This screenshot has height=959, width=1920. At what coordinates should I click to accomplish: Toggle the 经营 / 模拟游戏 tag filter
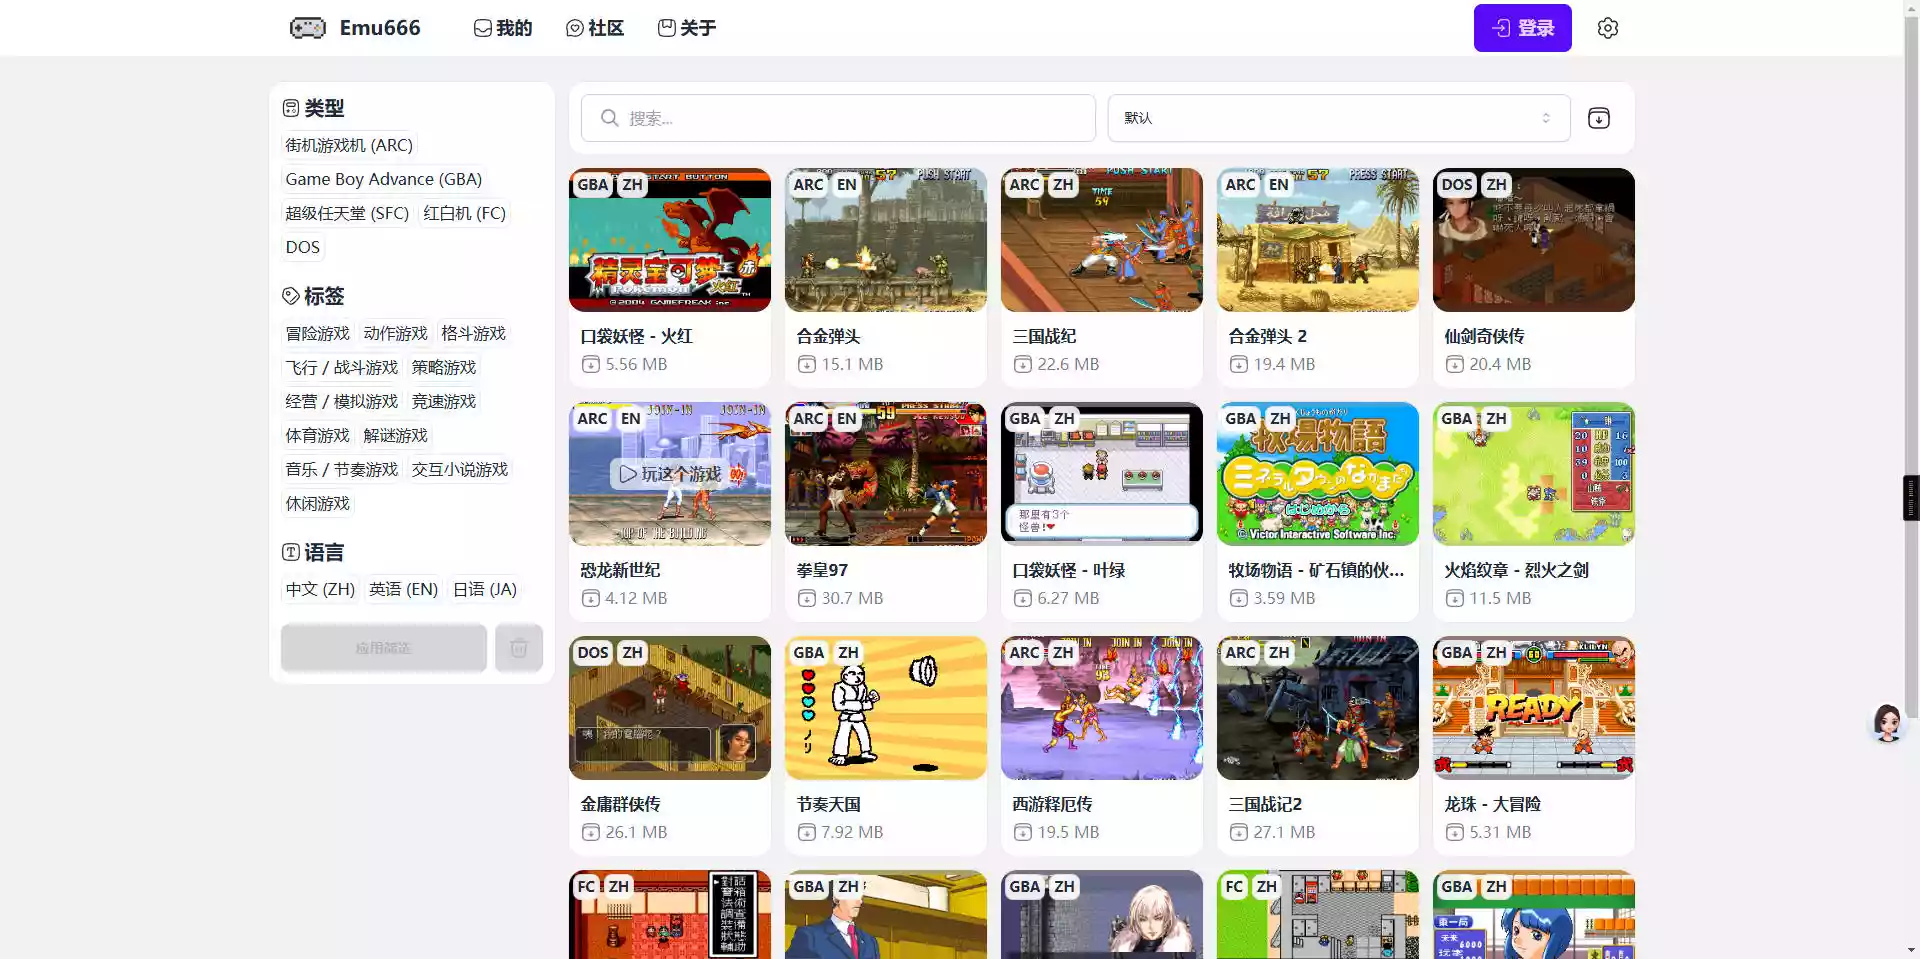(342, 402)
